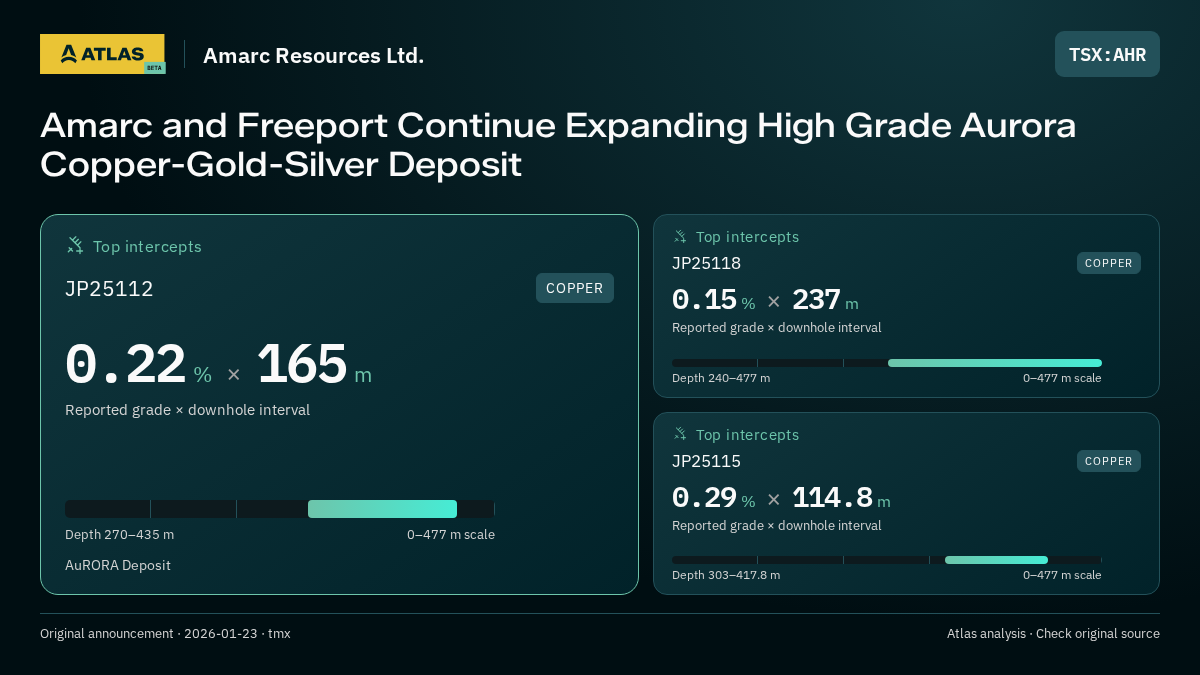Click the '0–477 m scale' label under JP25112
Screen dimensions: 1200x675
(451, 535)
